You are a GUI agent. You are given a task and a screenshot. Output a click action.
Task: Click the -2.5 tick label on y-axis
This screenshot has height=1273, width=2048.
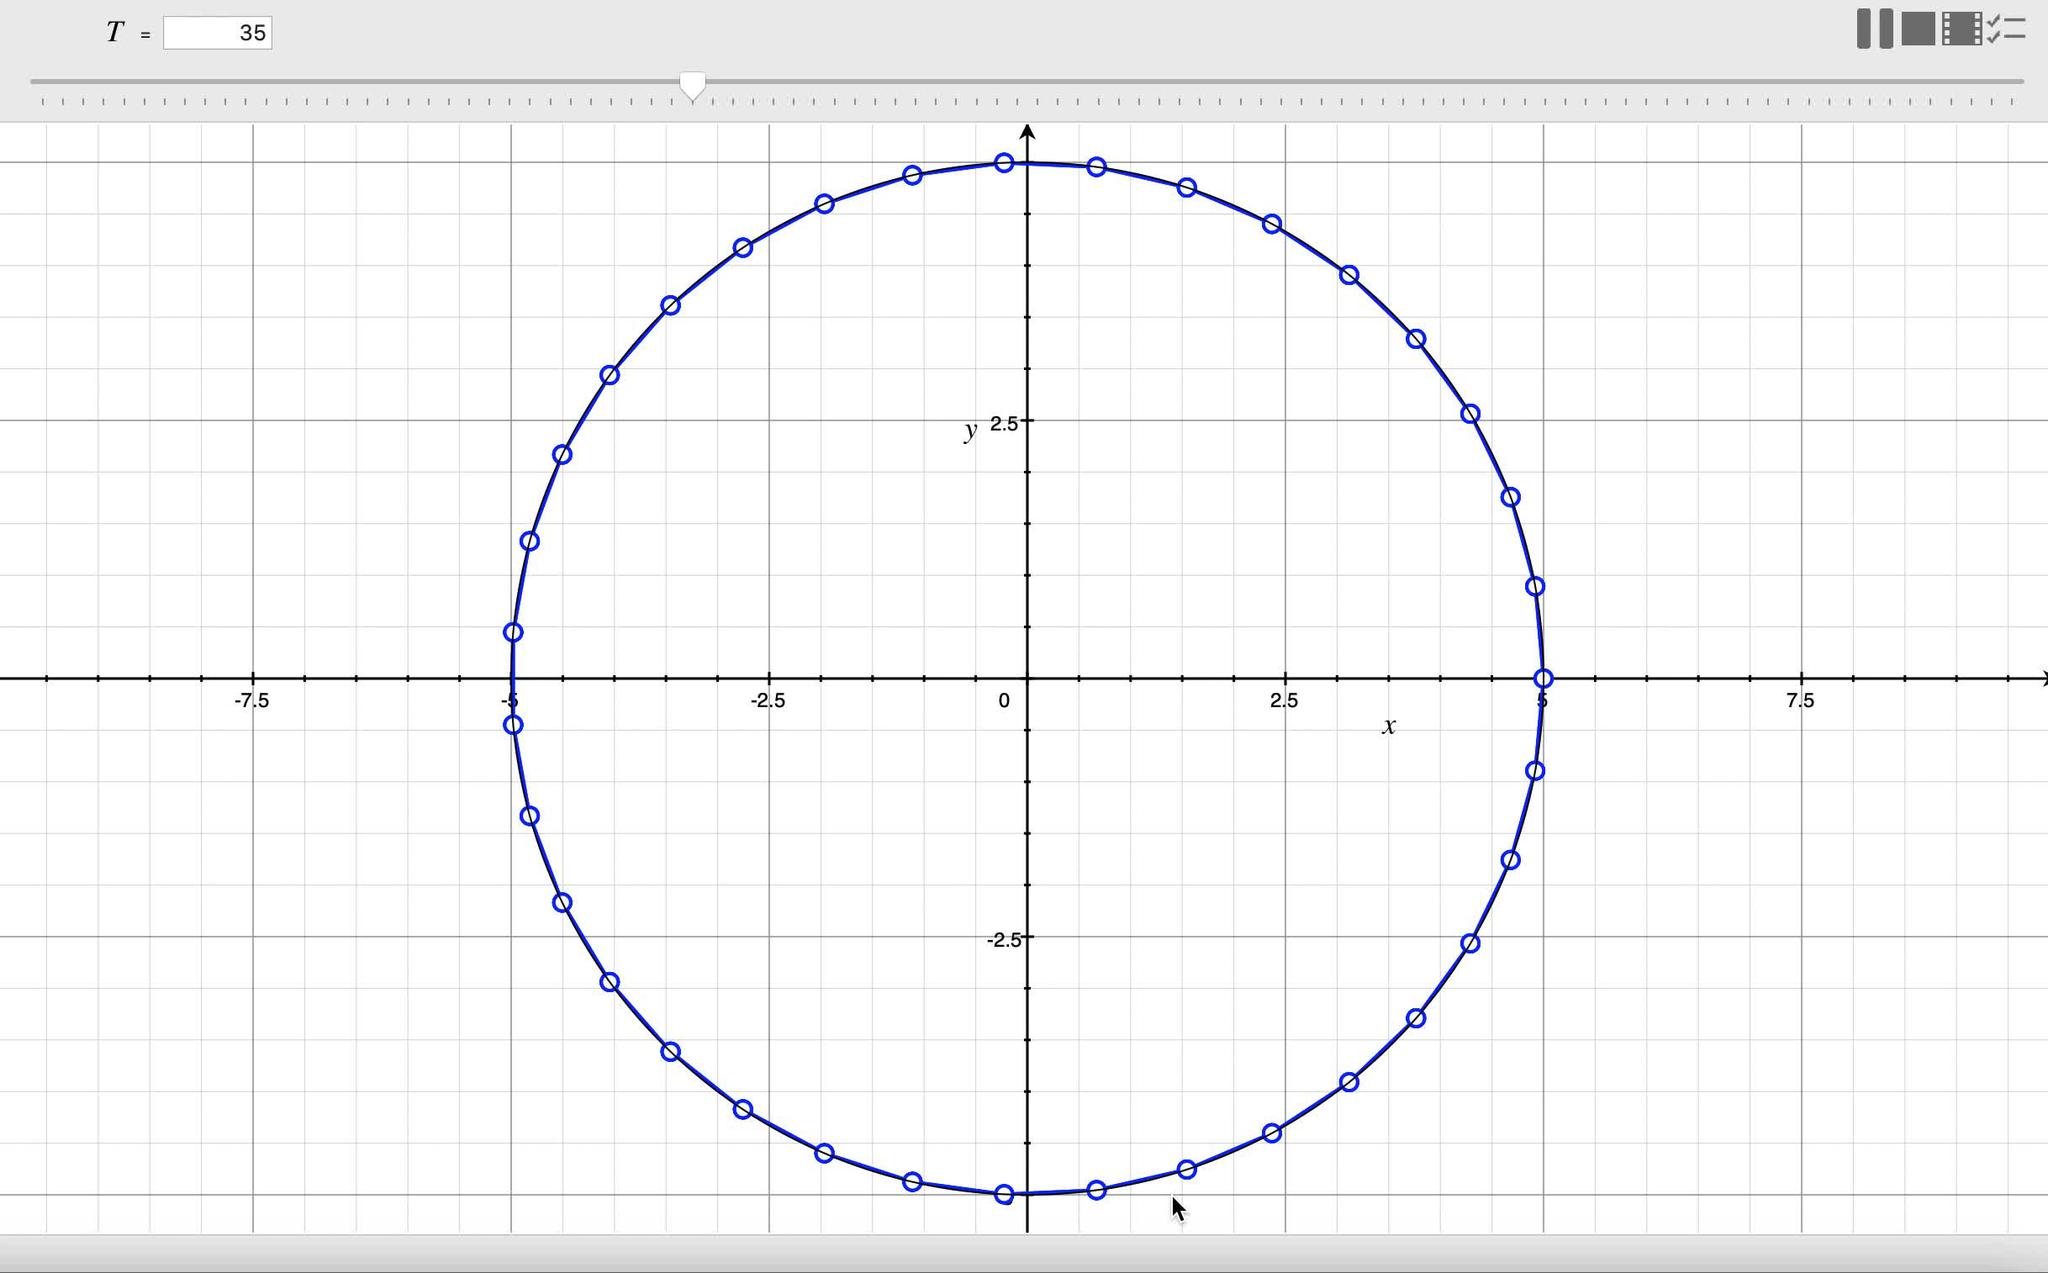[1004, 940]
